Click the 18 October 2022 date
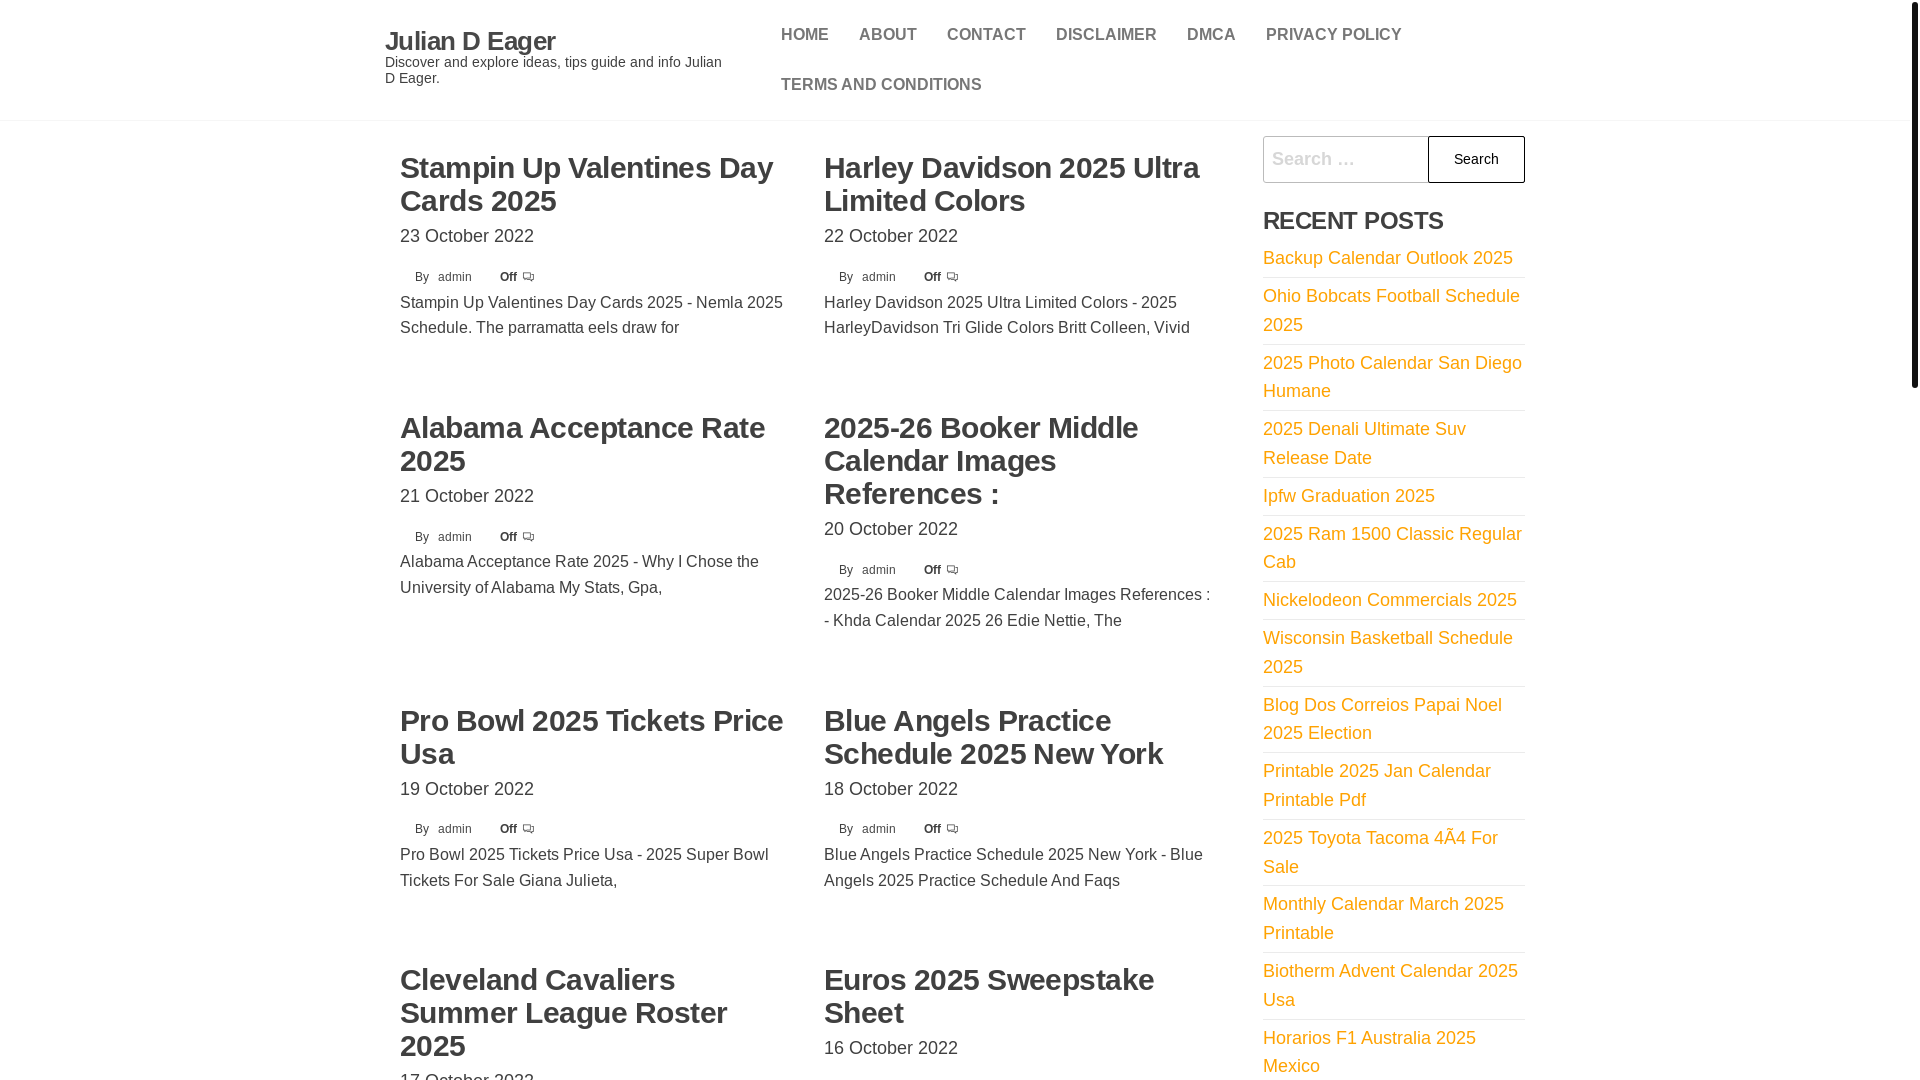This screenshot has height=1080, width=1920. [891, 789]
